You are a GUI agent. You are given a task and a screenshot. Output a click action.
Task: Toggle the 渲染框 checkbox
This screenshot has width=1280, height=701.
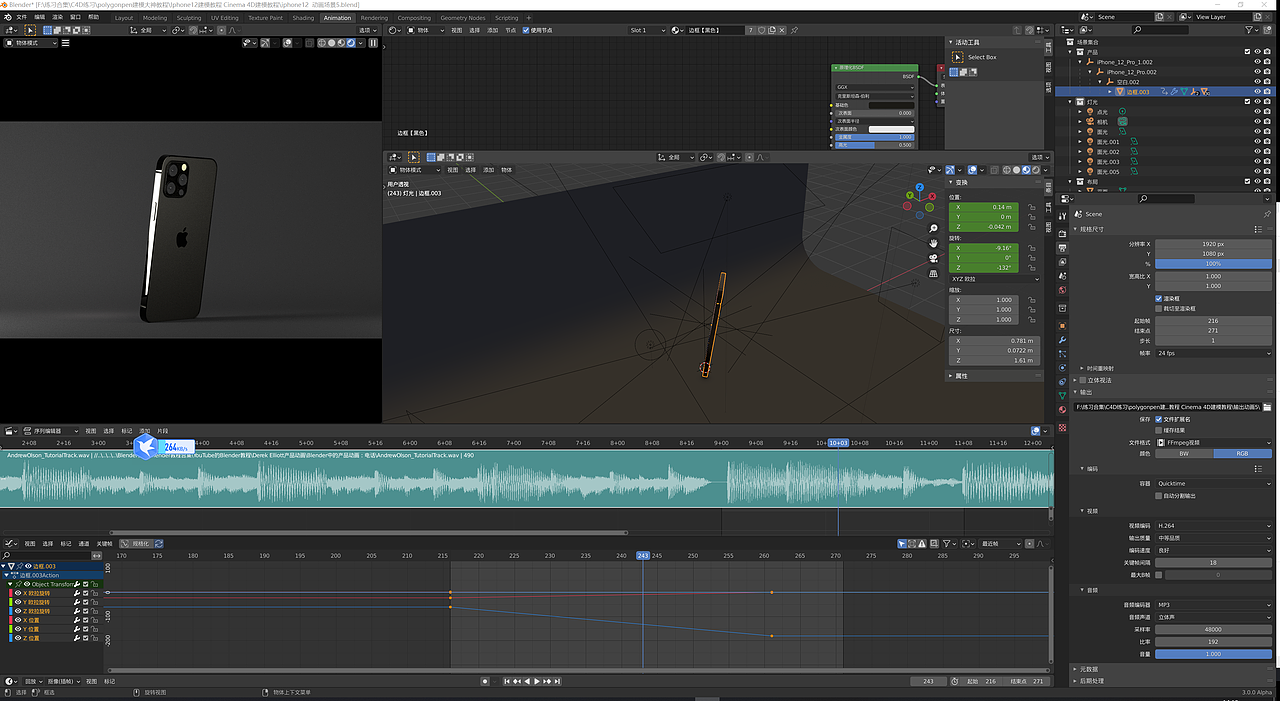pos(1158,298)
